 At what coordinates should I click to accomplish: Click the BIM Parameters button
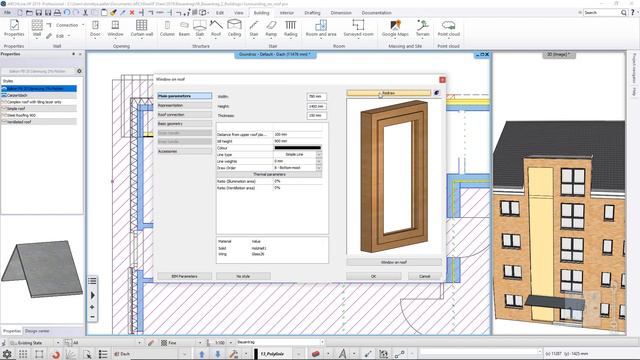coord(184,276)
